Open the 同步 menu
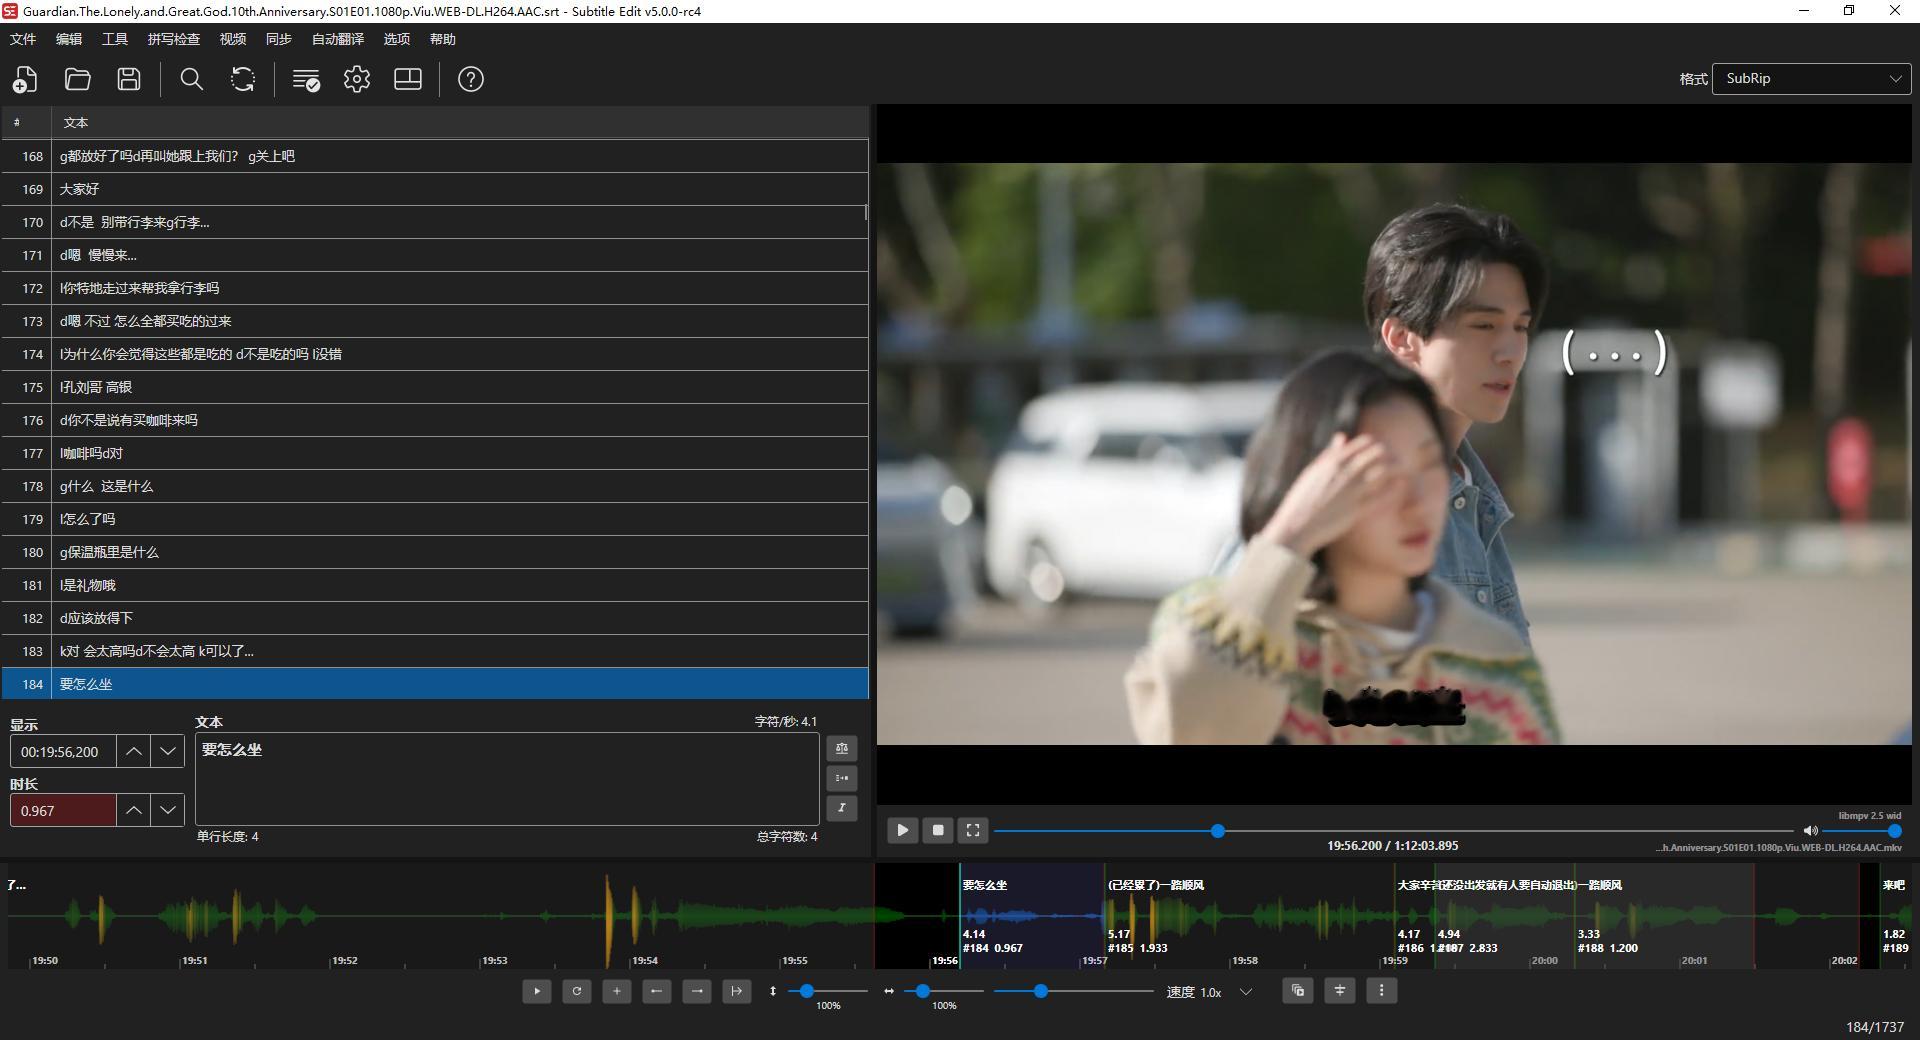Image resolution: width=1920 pixels, height=1040 pixels. [x=279, y=39]
